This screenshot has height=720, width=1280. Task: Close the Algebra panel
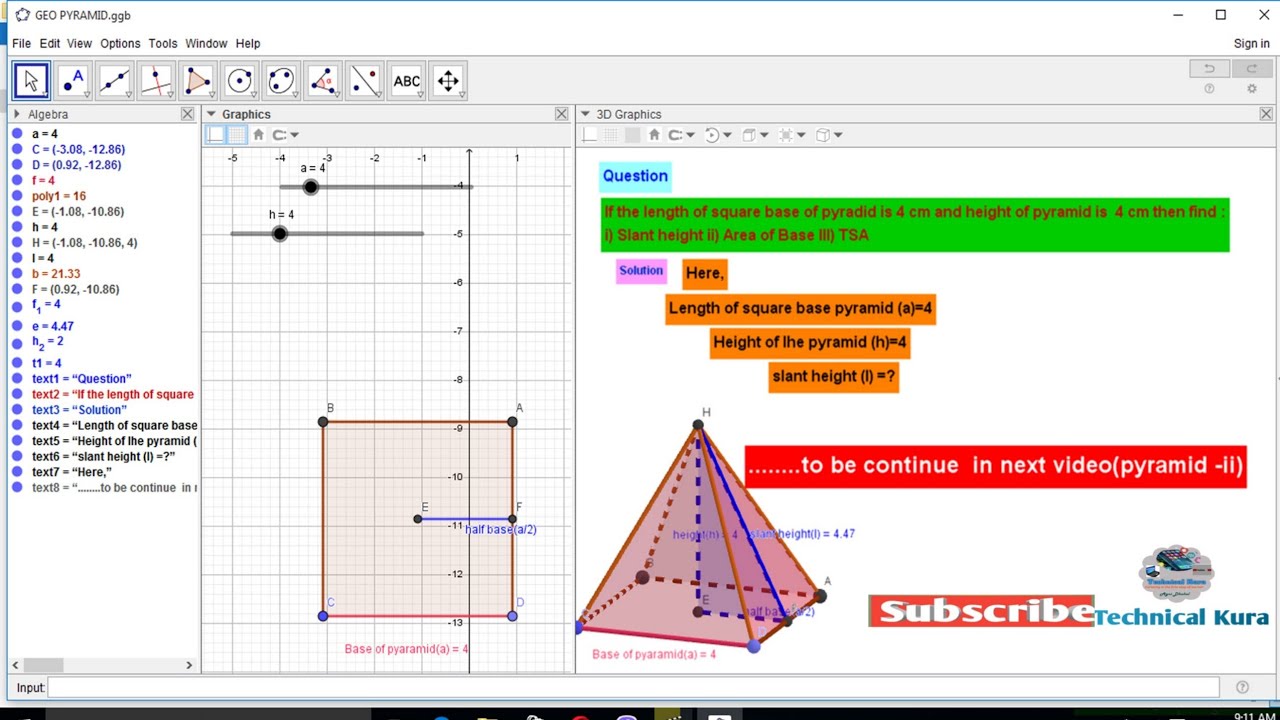pos(187,114)
